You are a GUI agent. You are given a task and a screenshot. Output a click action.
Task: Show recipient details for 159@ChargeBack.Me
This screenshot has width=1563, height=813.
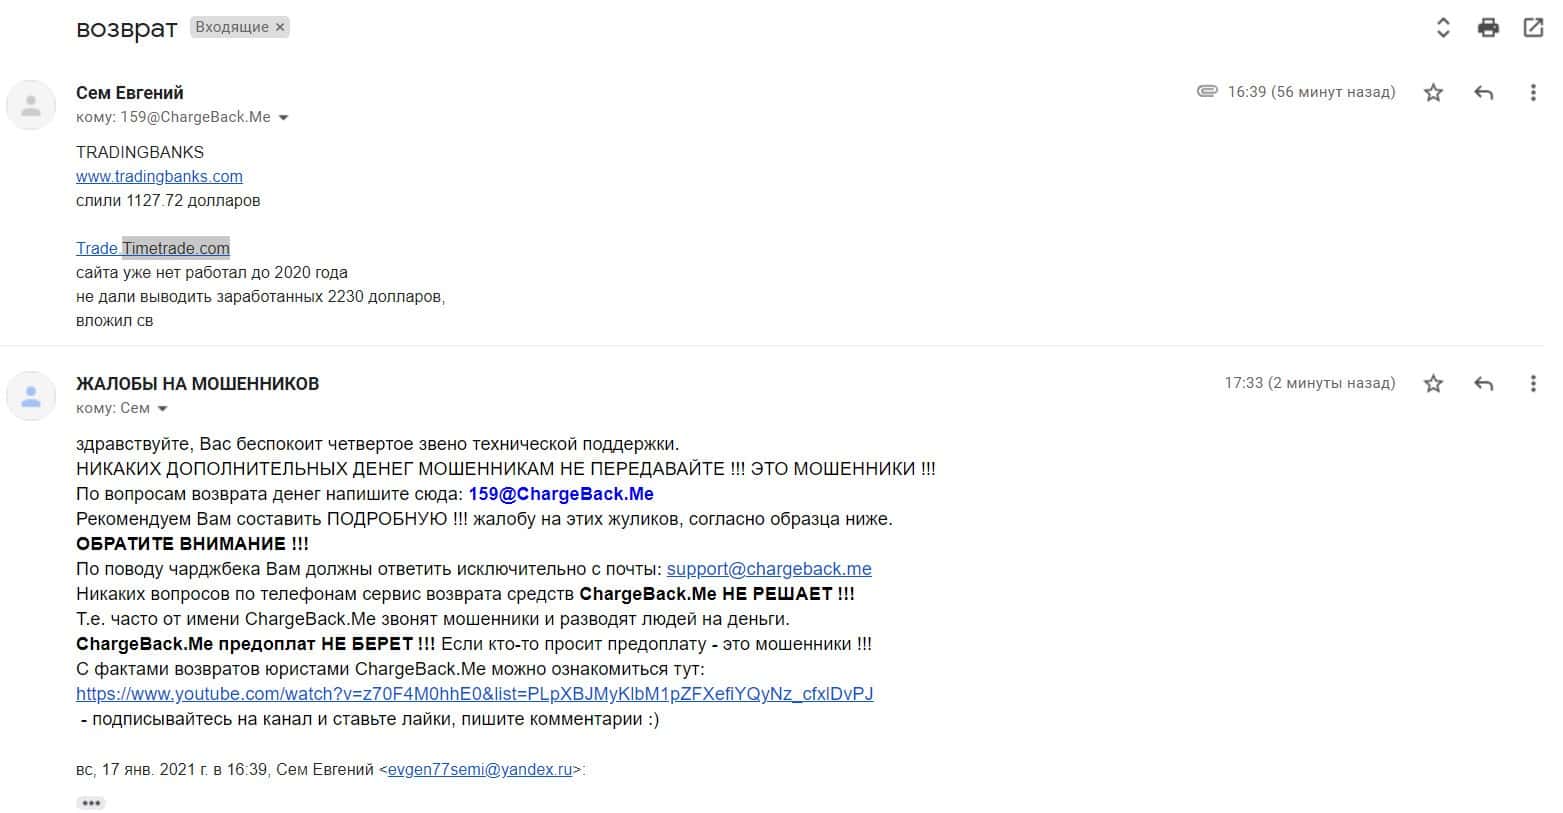click(283, 118)
